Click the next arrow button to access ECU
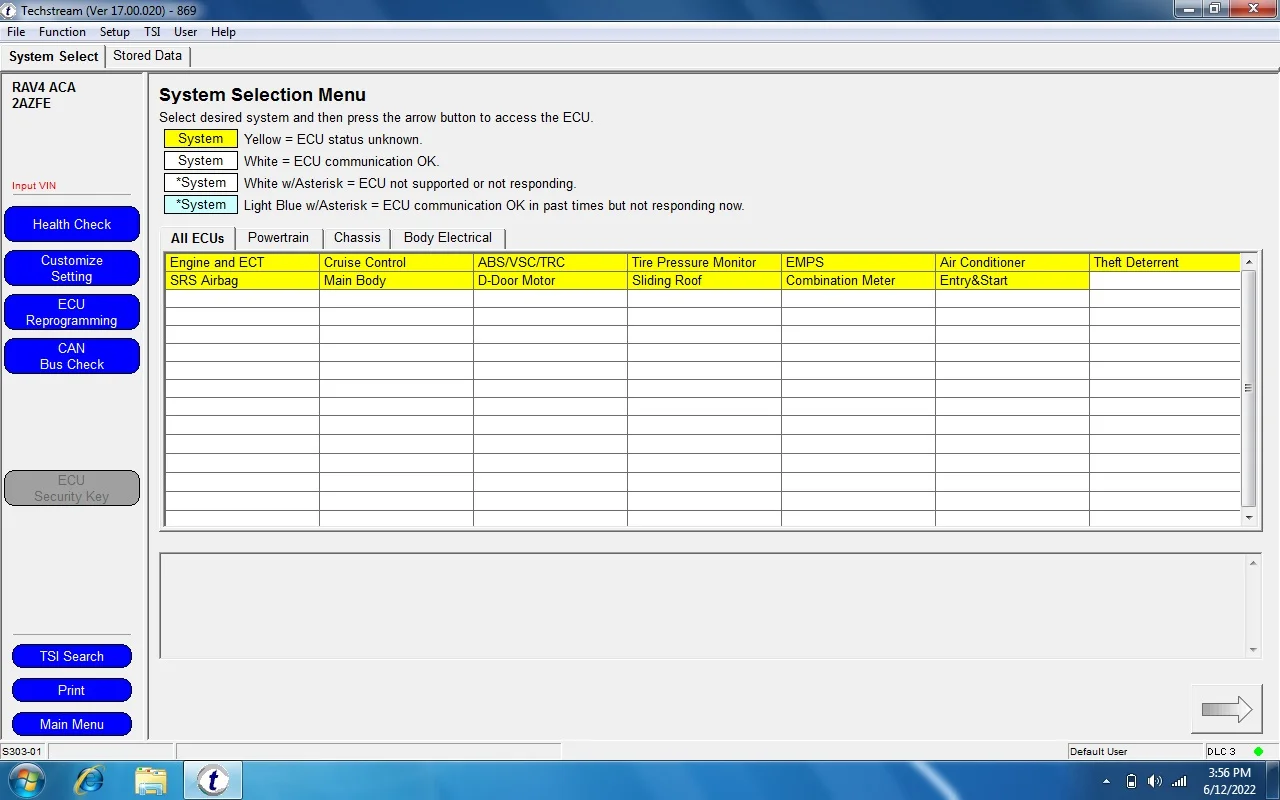This screenshot has width=1280, height=800. click(x=1226, y=709)
